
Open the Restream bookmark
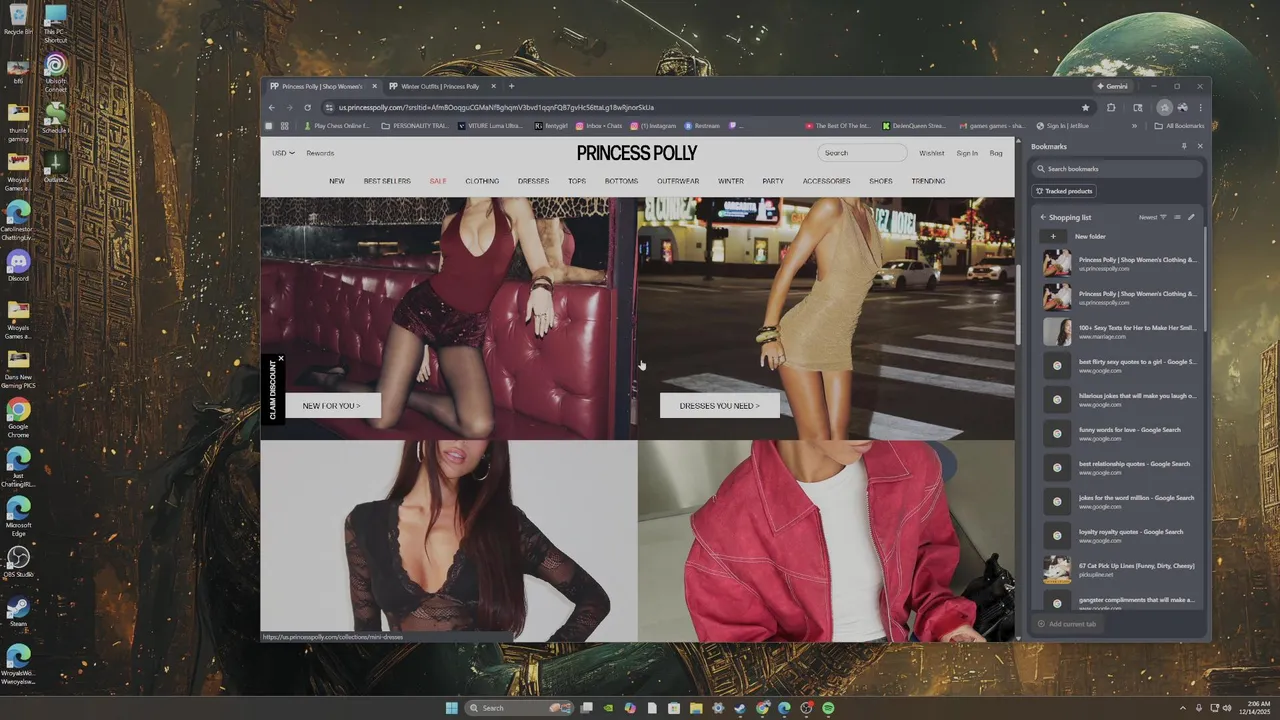tap(702, 126)
